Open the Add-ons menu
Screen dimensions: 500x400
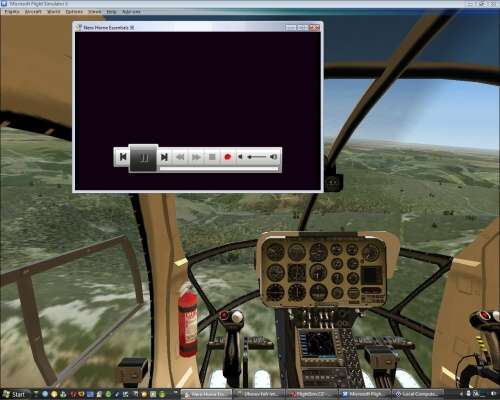(131, 12)
